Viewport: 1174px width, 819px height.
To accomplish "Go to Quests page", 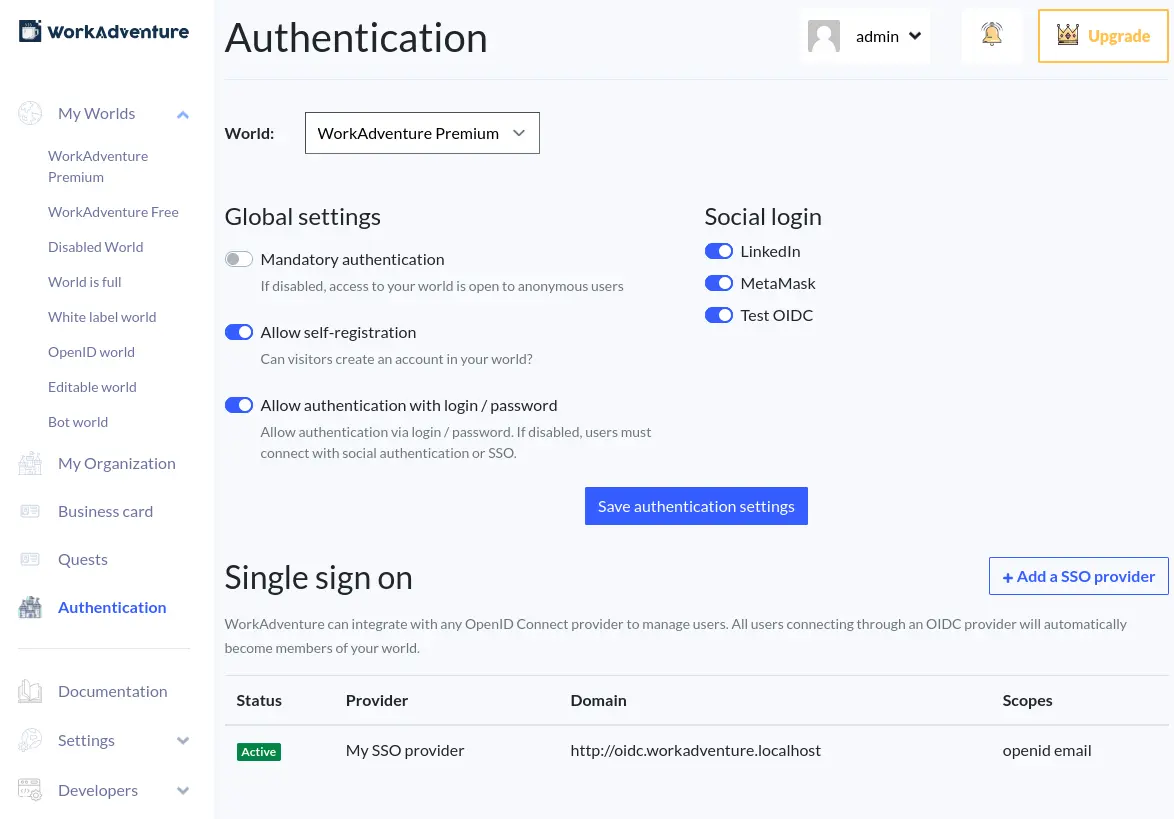I will [83, 559].
